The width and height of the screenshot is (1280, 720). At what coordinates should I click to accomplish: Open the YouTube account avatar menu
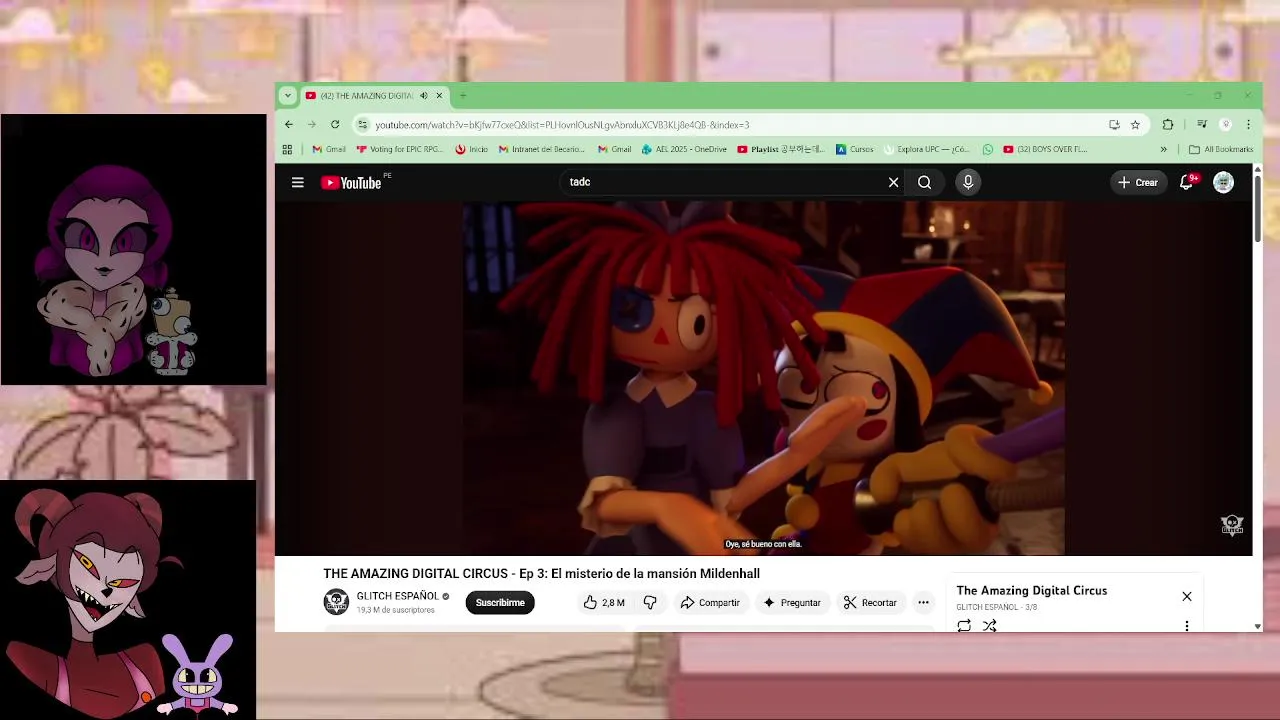(1223, 182)
